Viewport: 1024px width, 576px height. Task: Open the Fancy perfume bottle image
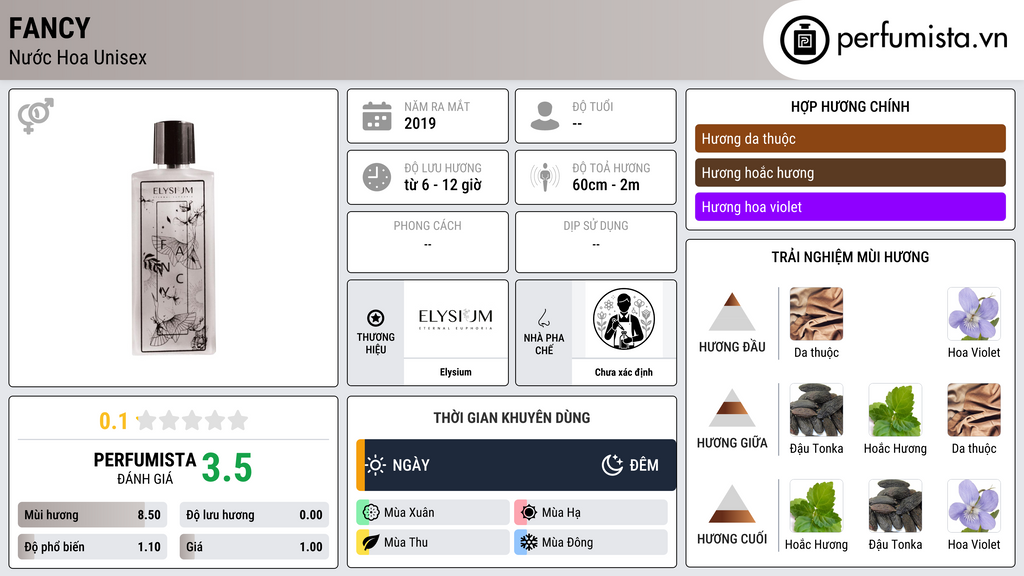coord(173,238)
